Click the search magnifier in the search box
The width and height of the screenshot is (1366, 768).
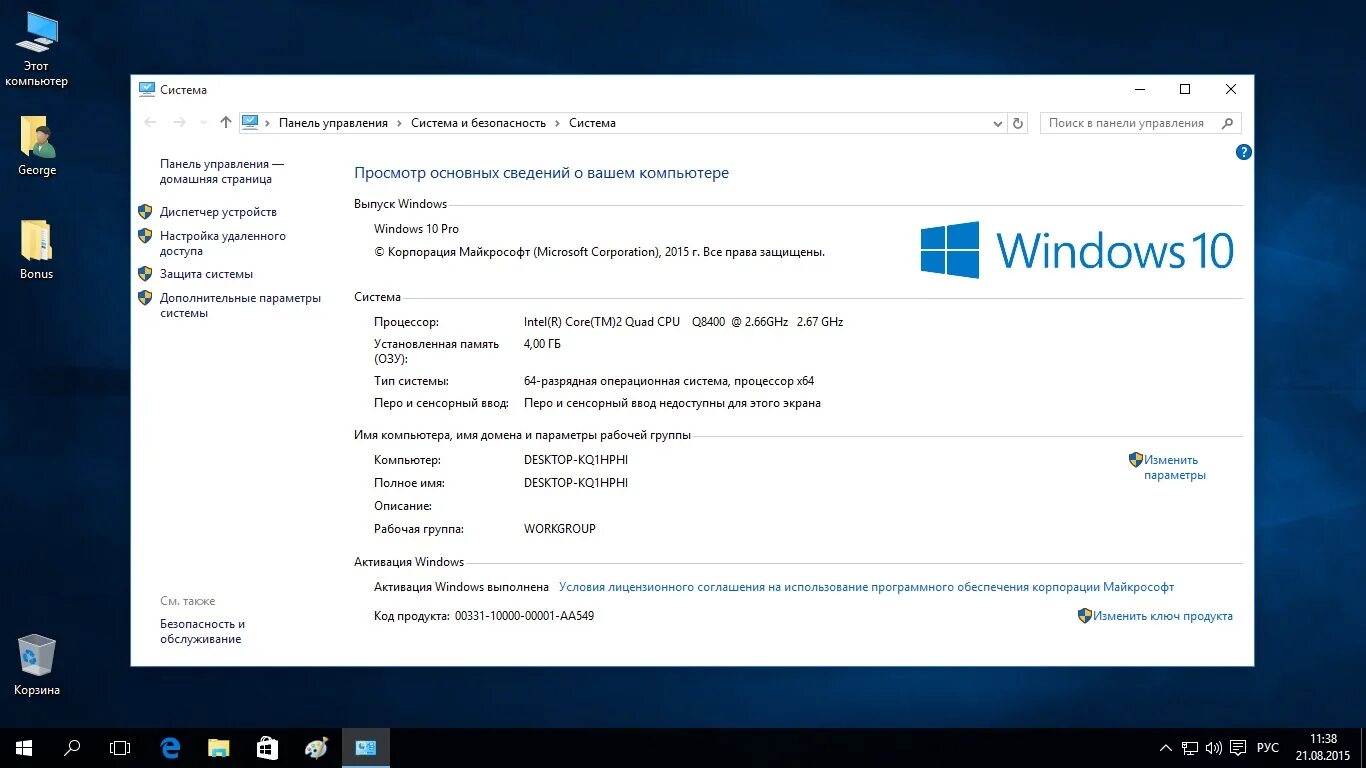[1227, 123]
